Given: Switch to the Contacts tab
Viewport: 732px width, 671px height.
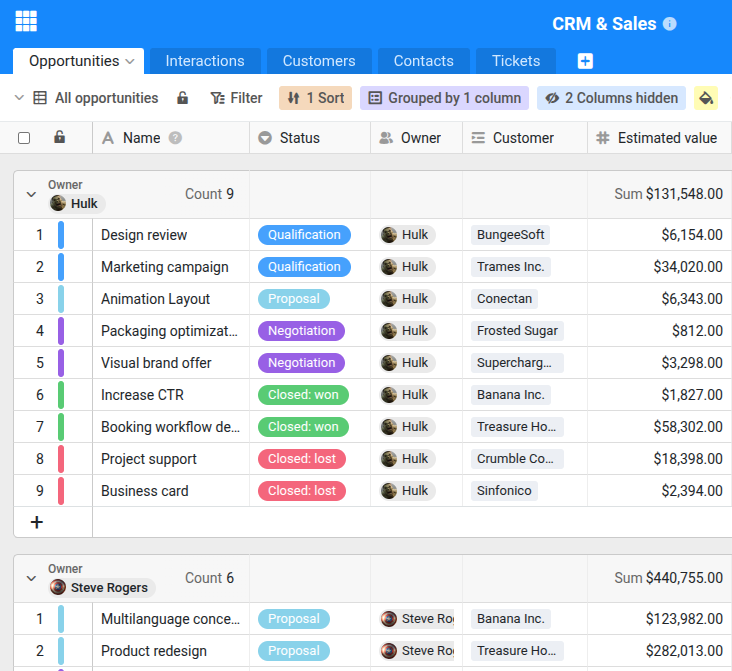Looking at the screenshot, I should (x=424, y=61).
